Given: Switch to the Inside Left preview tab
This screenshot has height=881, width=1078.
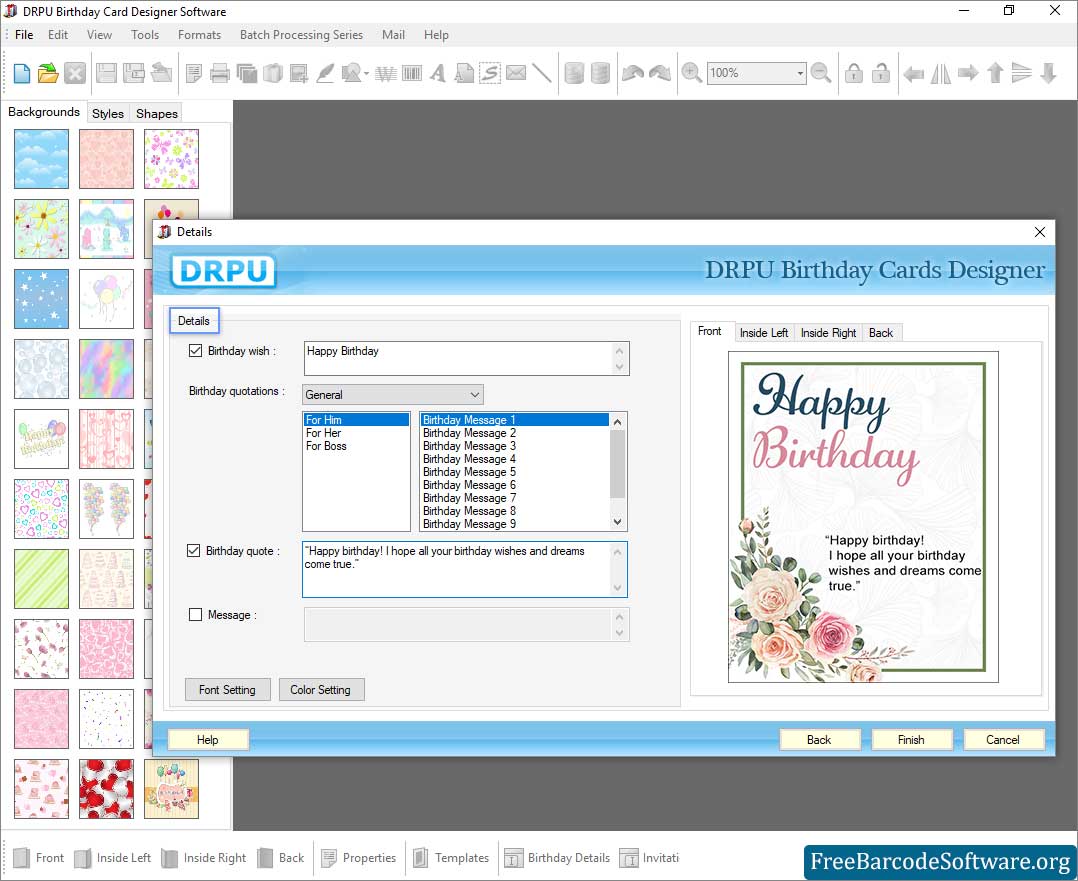Looking at the screenshot, I should 764,333.
